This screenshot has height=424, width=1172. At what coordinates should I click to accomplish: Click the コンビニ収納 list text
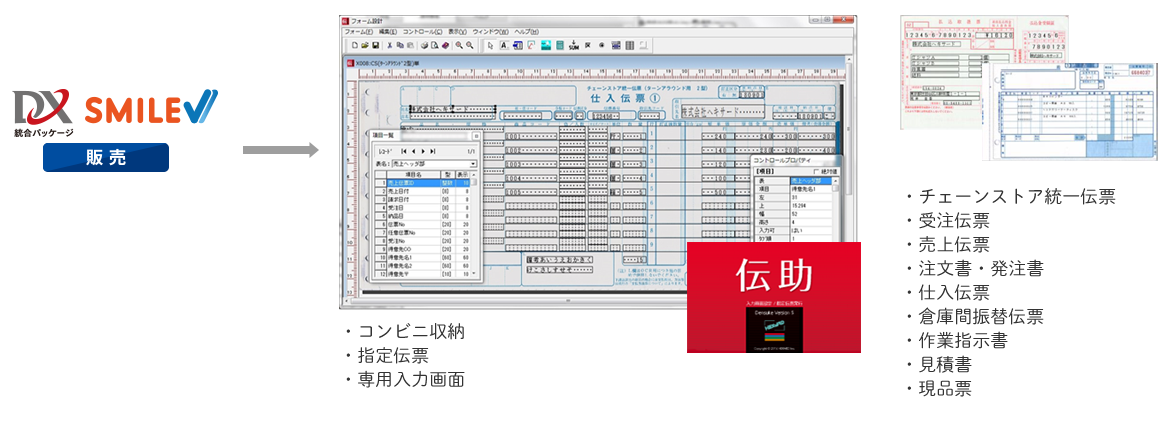point(411,332)
